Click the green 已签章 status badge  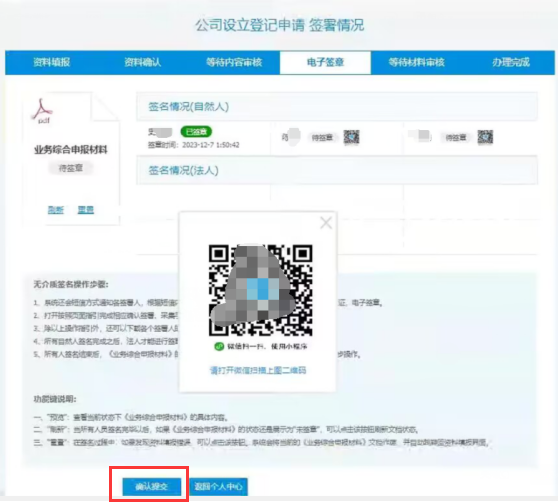[x=196, y=132]
